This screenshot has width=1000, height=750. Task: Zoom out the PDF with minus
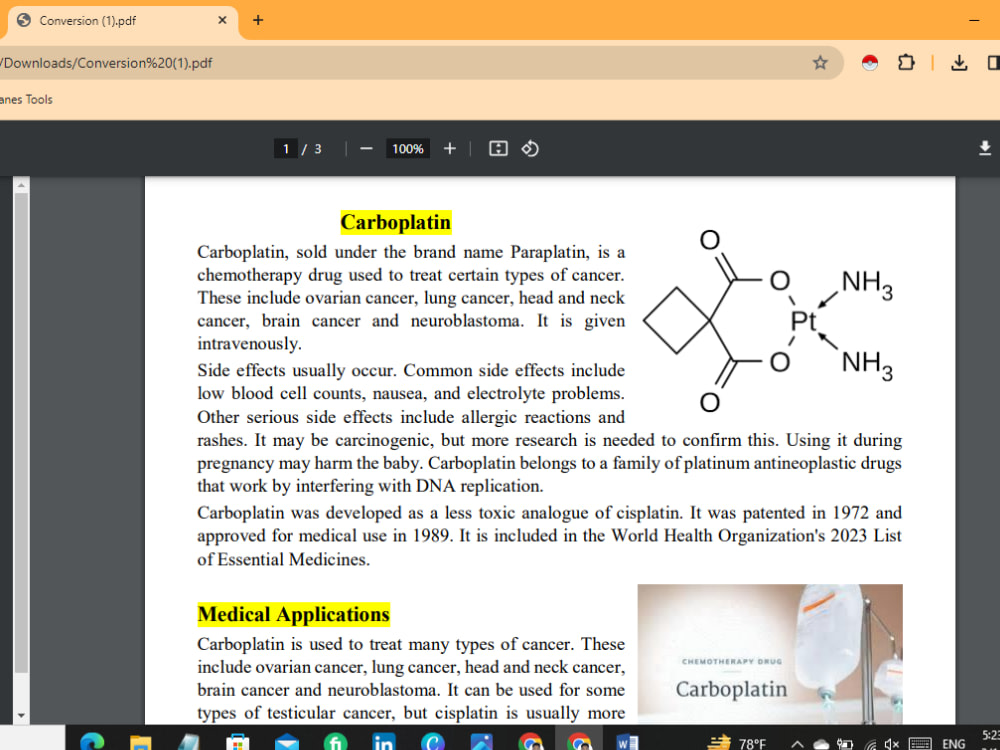[x=366, y=149]
